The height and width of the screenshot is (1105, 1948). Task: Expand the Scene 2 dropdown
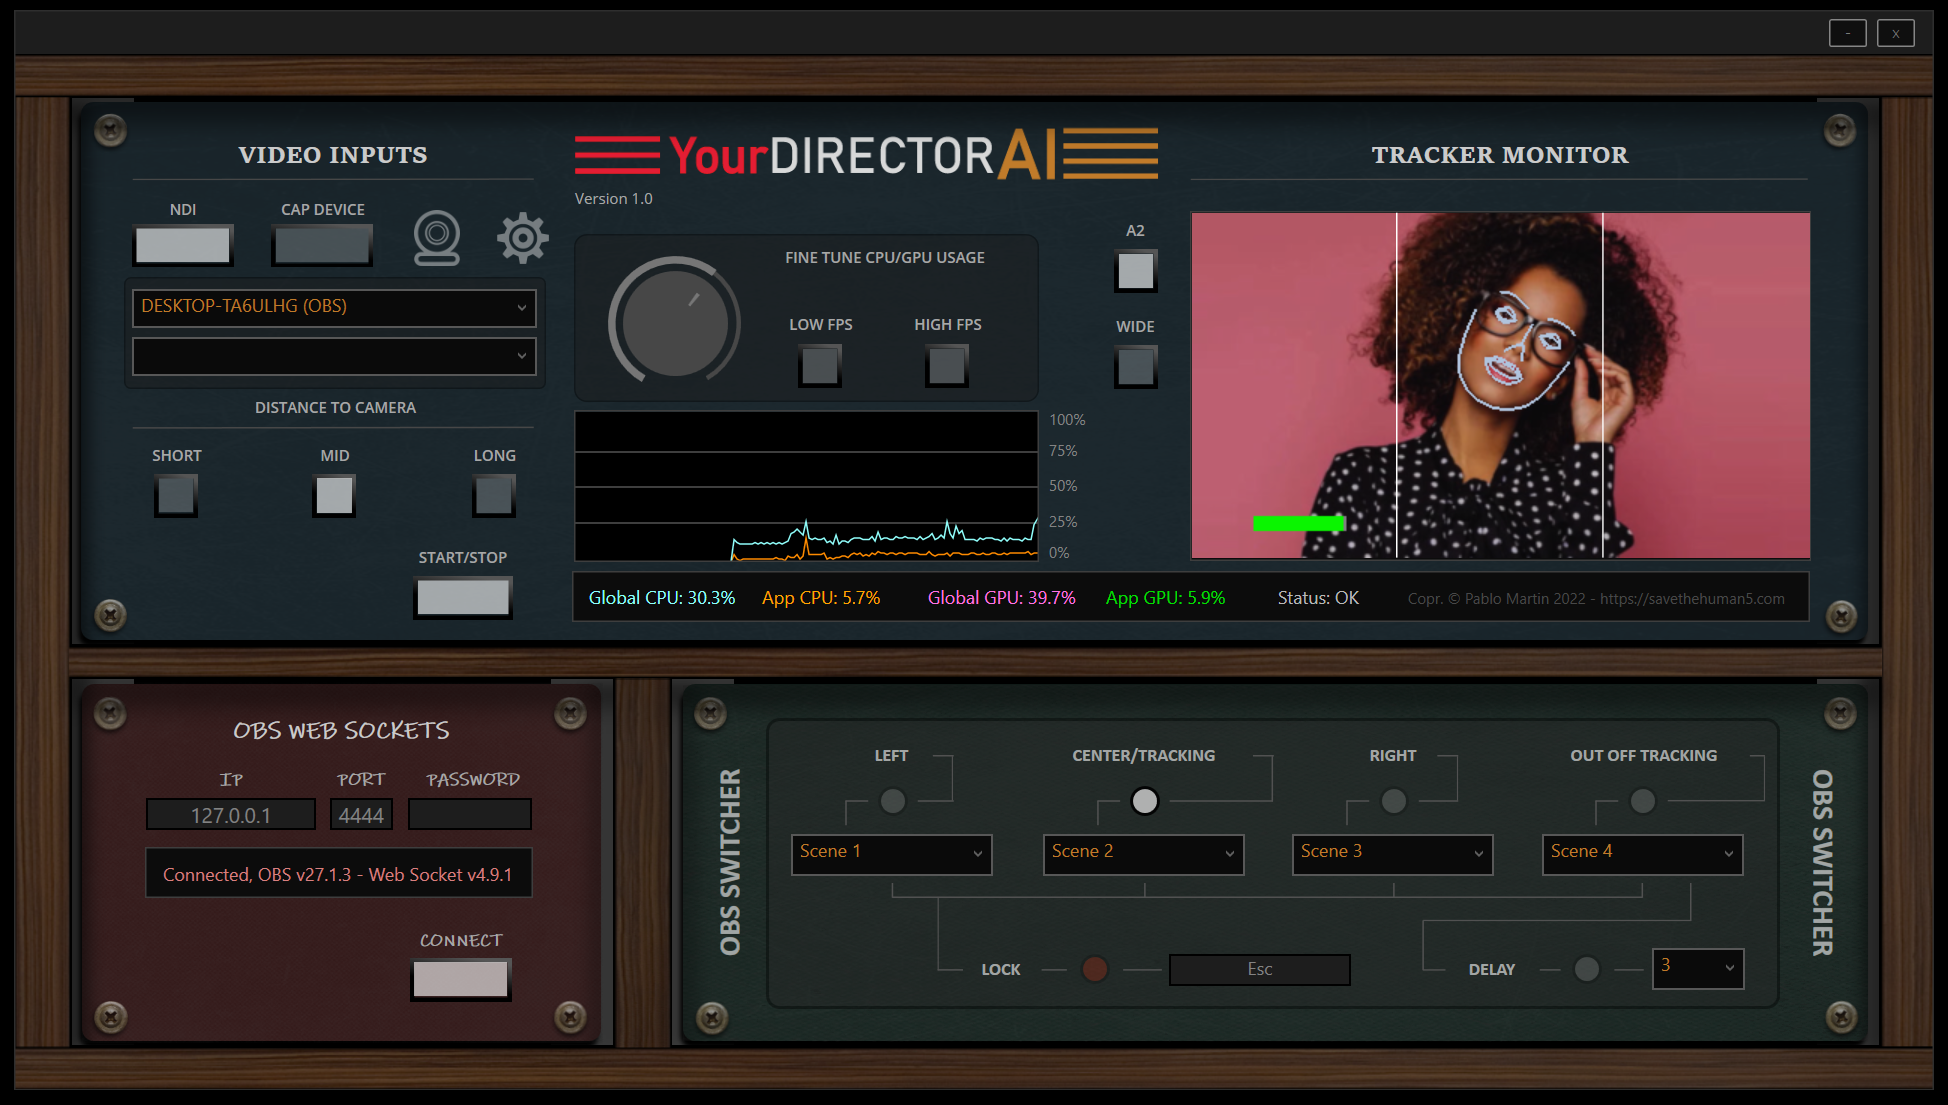[1144, 854]
